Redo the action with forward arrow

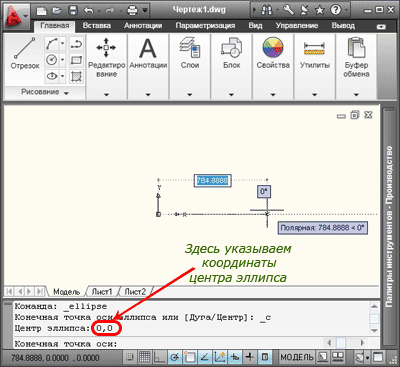pos(110,10)
